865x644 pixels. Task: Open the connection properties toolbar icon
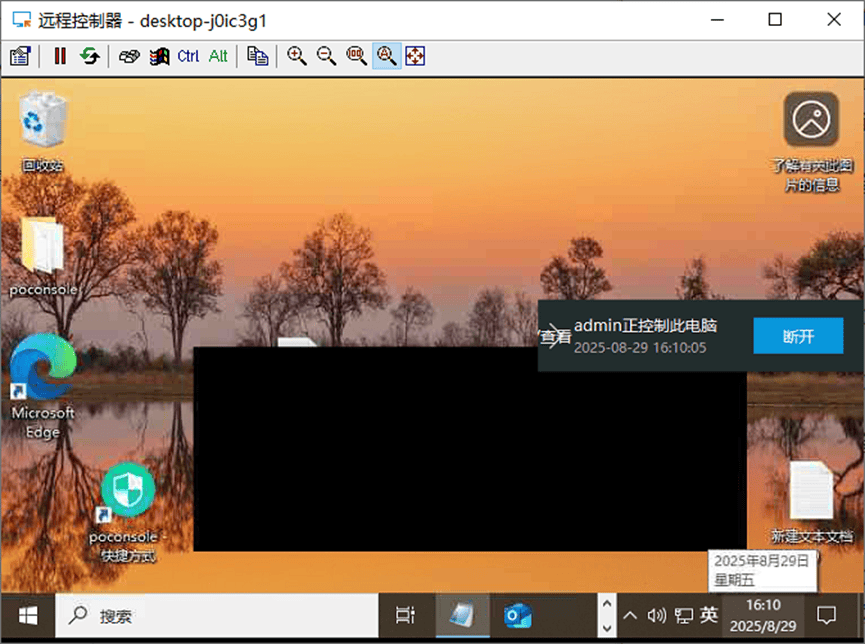click(x=20, y=56)
